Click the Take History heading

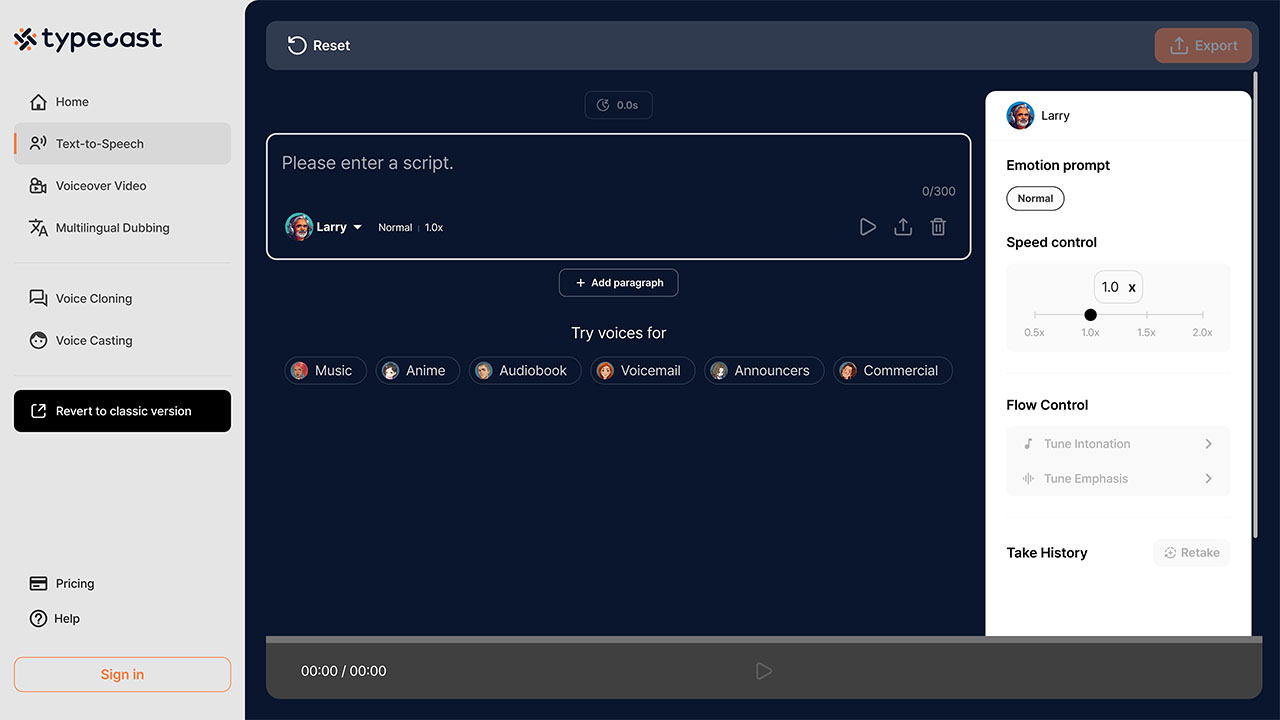1047,553
